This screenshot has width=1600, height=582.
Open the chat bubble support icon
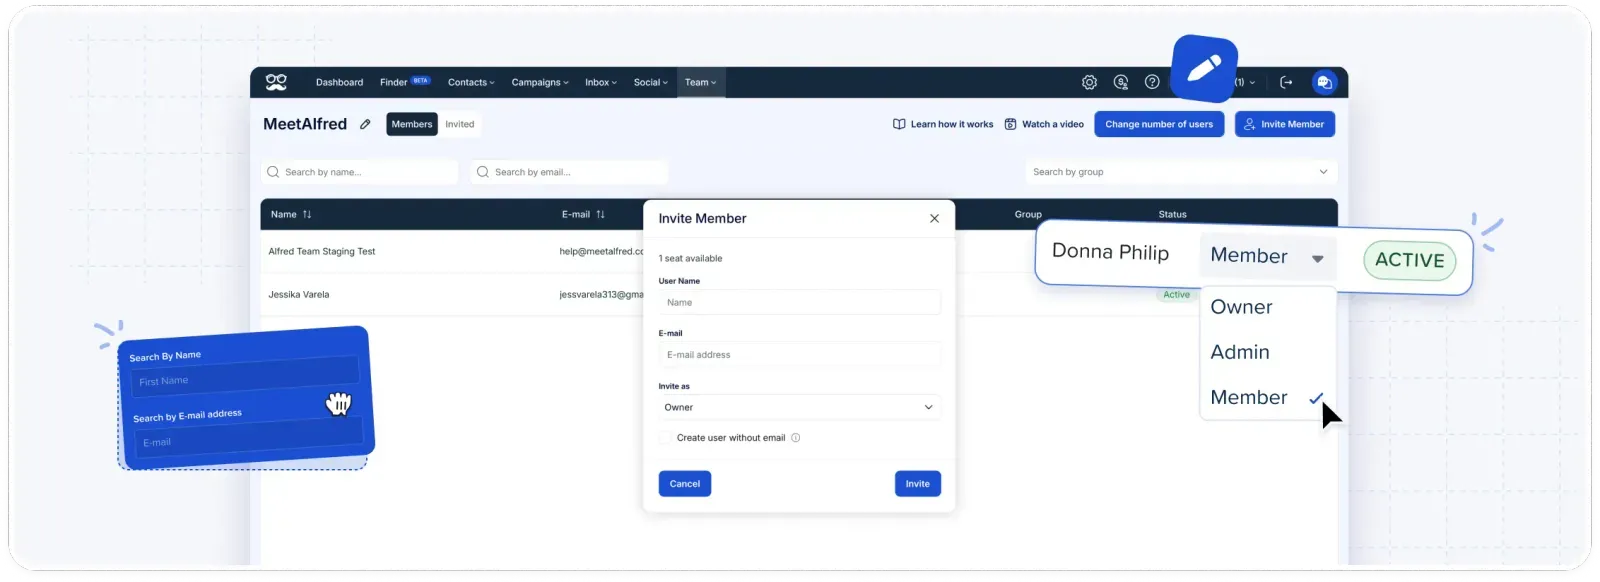click(1324, 82)
